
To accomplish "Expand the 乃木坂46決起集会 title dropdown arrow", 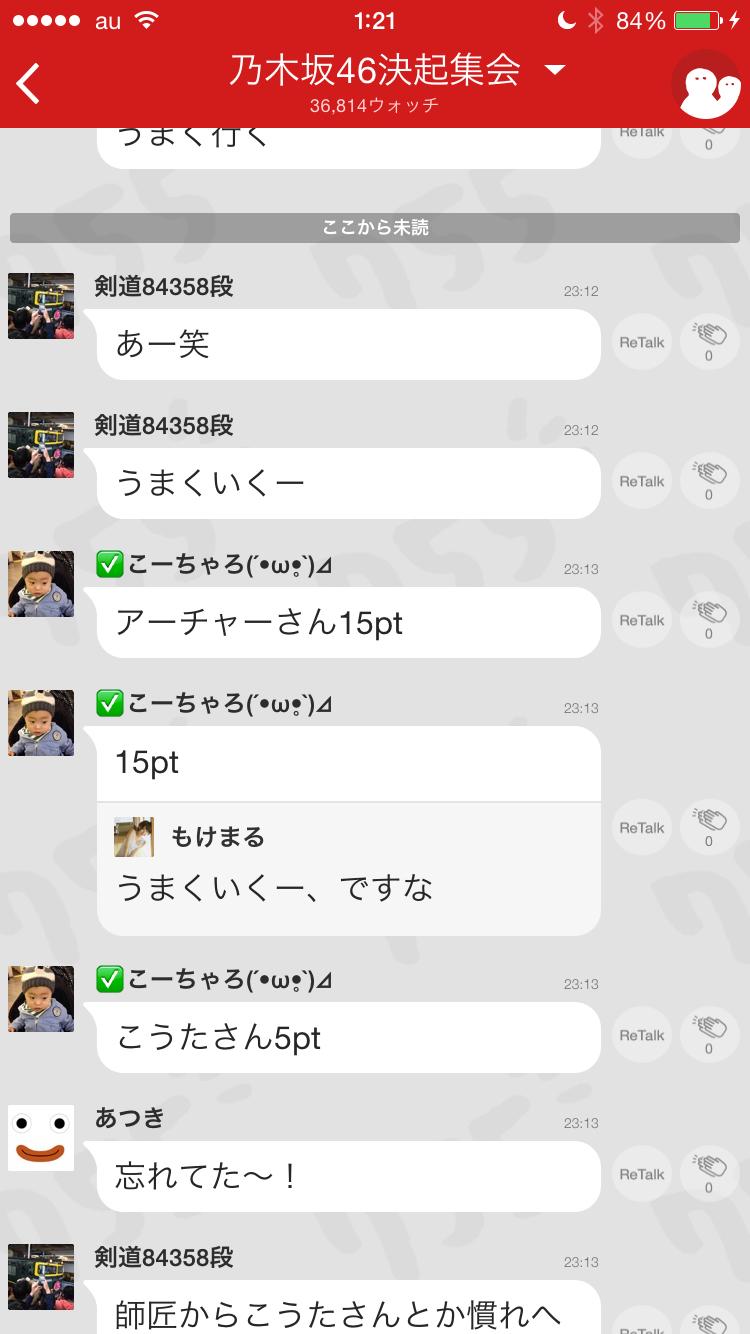I will click(554, 70).
